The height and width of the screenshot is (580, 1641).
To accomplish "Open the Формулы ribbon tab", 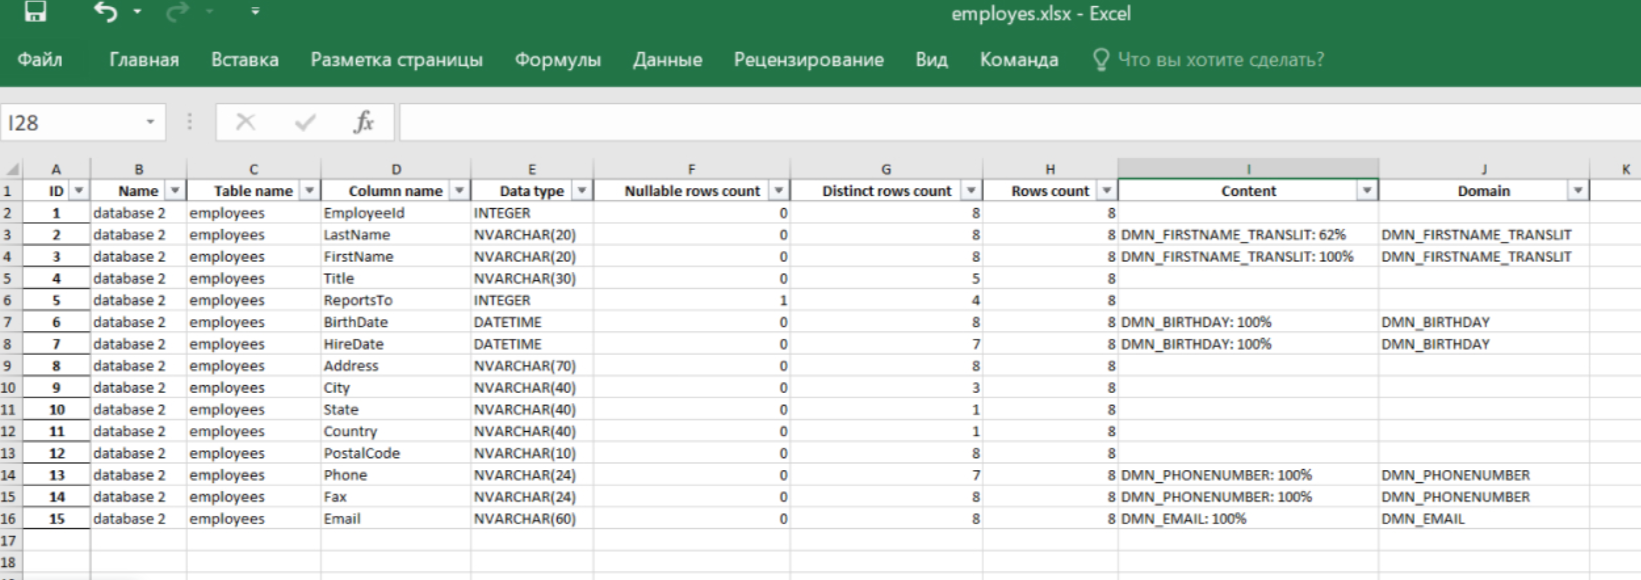I will click(558, 60).
